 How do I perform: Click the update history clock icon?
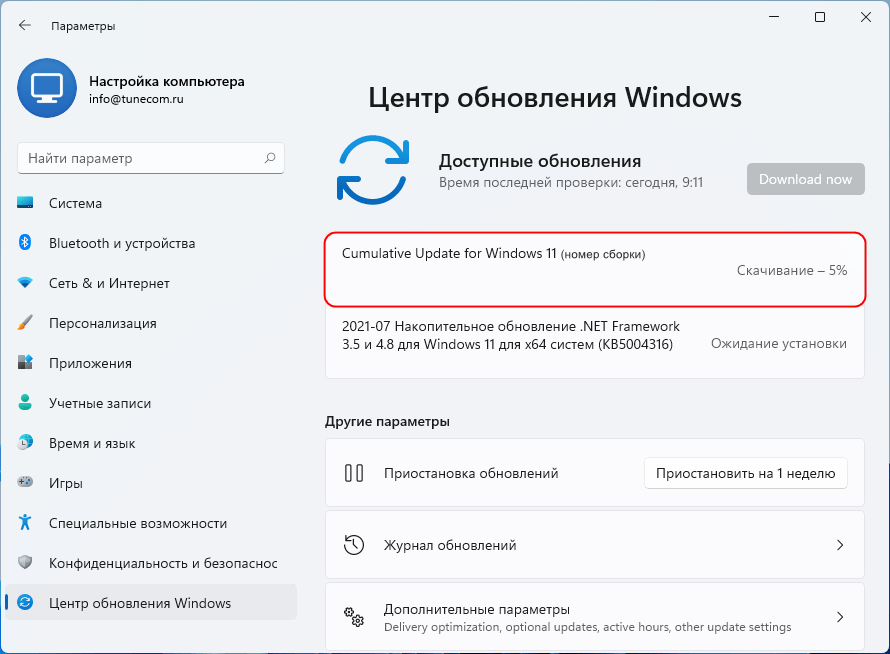(354, 545)
